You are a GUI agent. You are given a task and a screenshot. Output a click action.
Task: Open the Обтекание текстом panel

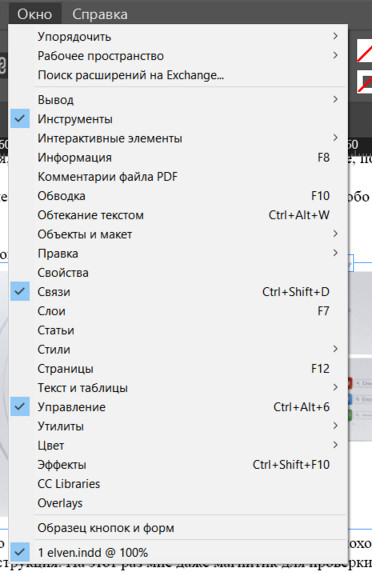point(178,215)
